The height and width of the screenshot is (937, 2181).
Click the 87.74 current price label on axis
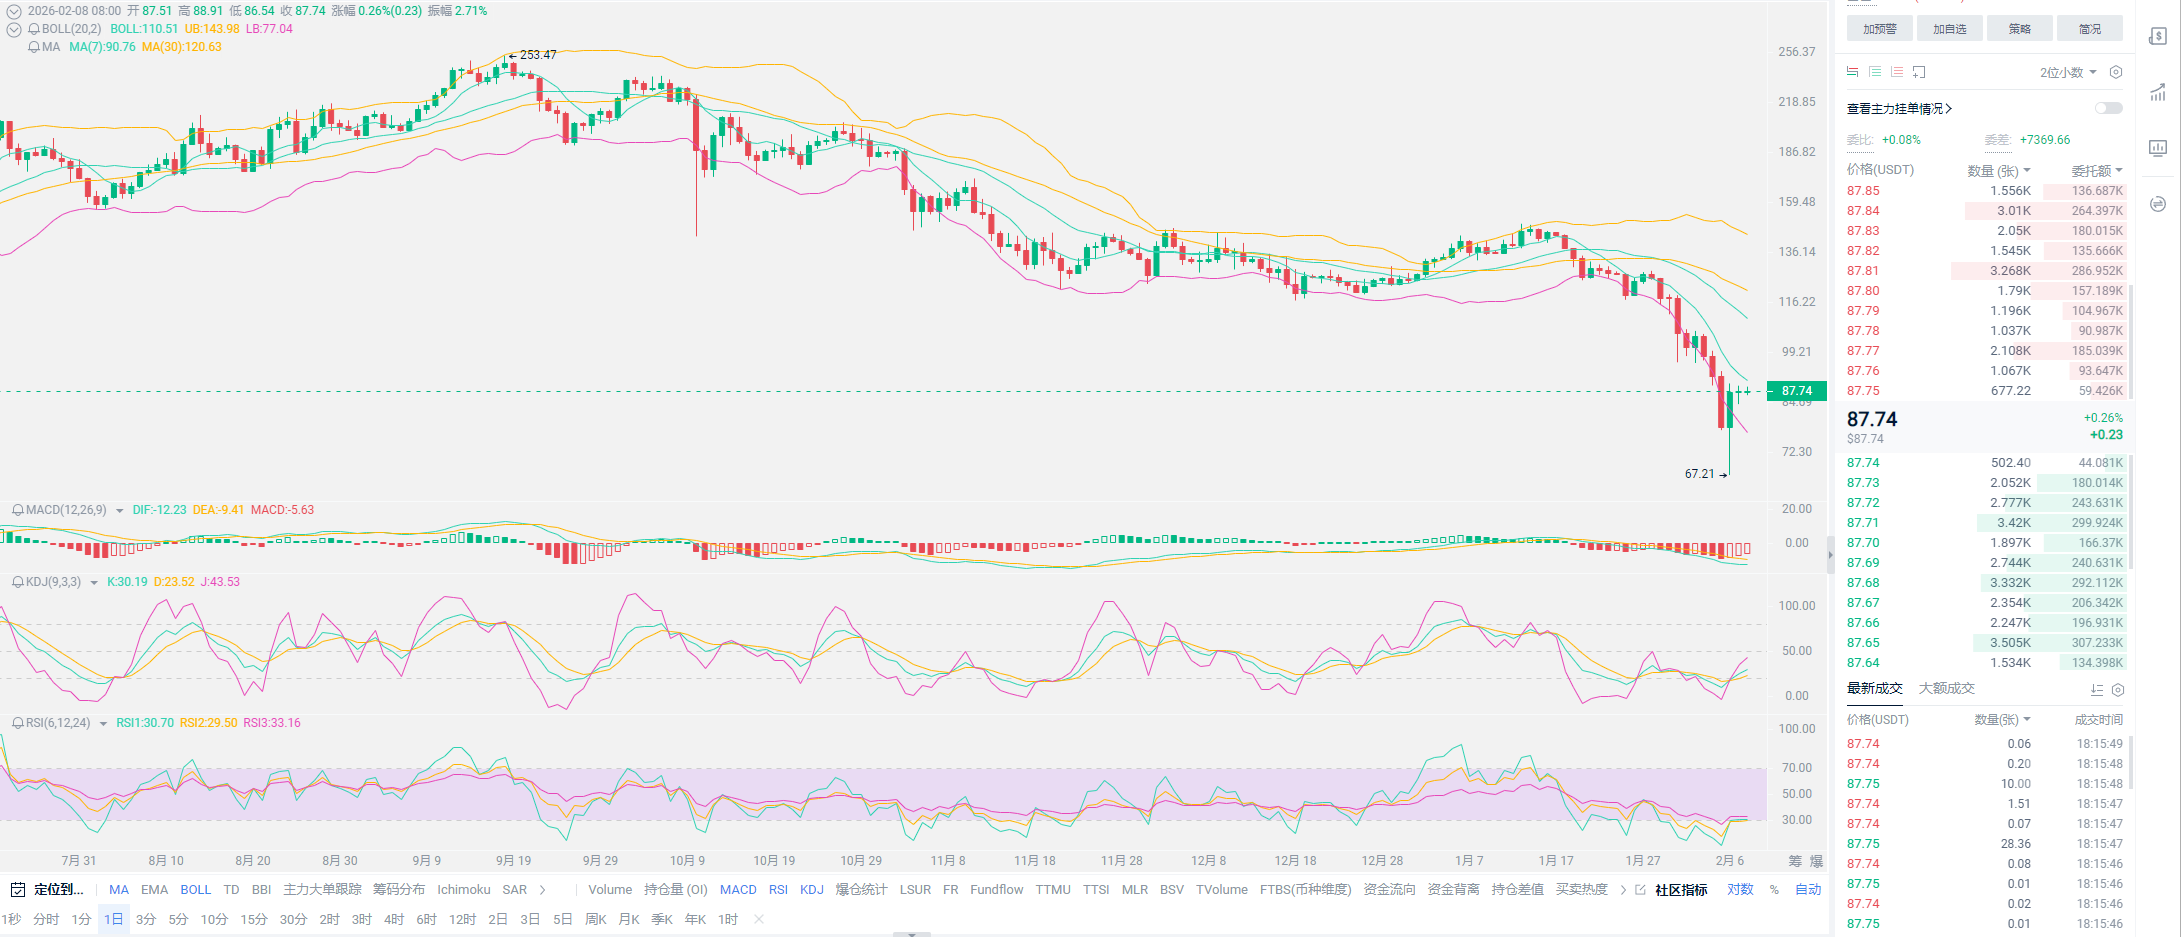coord(1796,391)
